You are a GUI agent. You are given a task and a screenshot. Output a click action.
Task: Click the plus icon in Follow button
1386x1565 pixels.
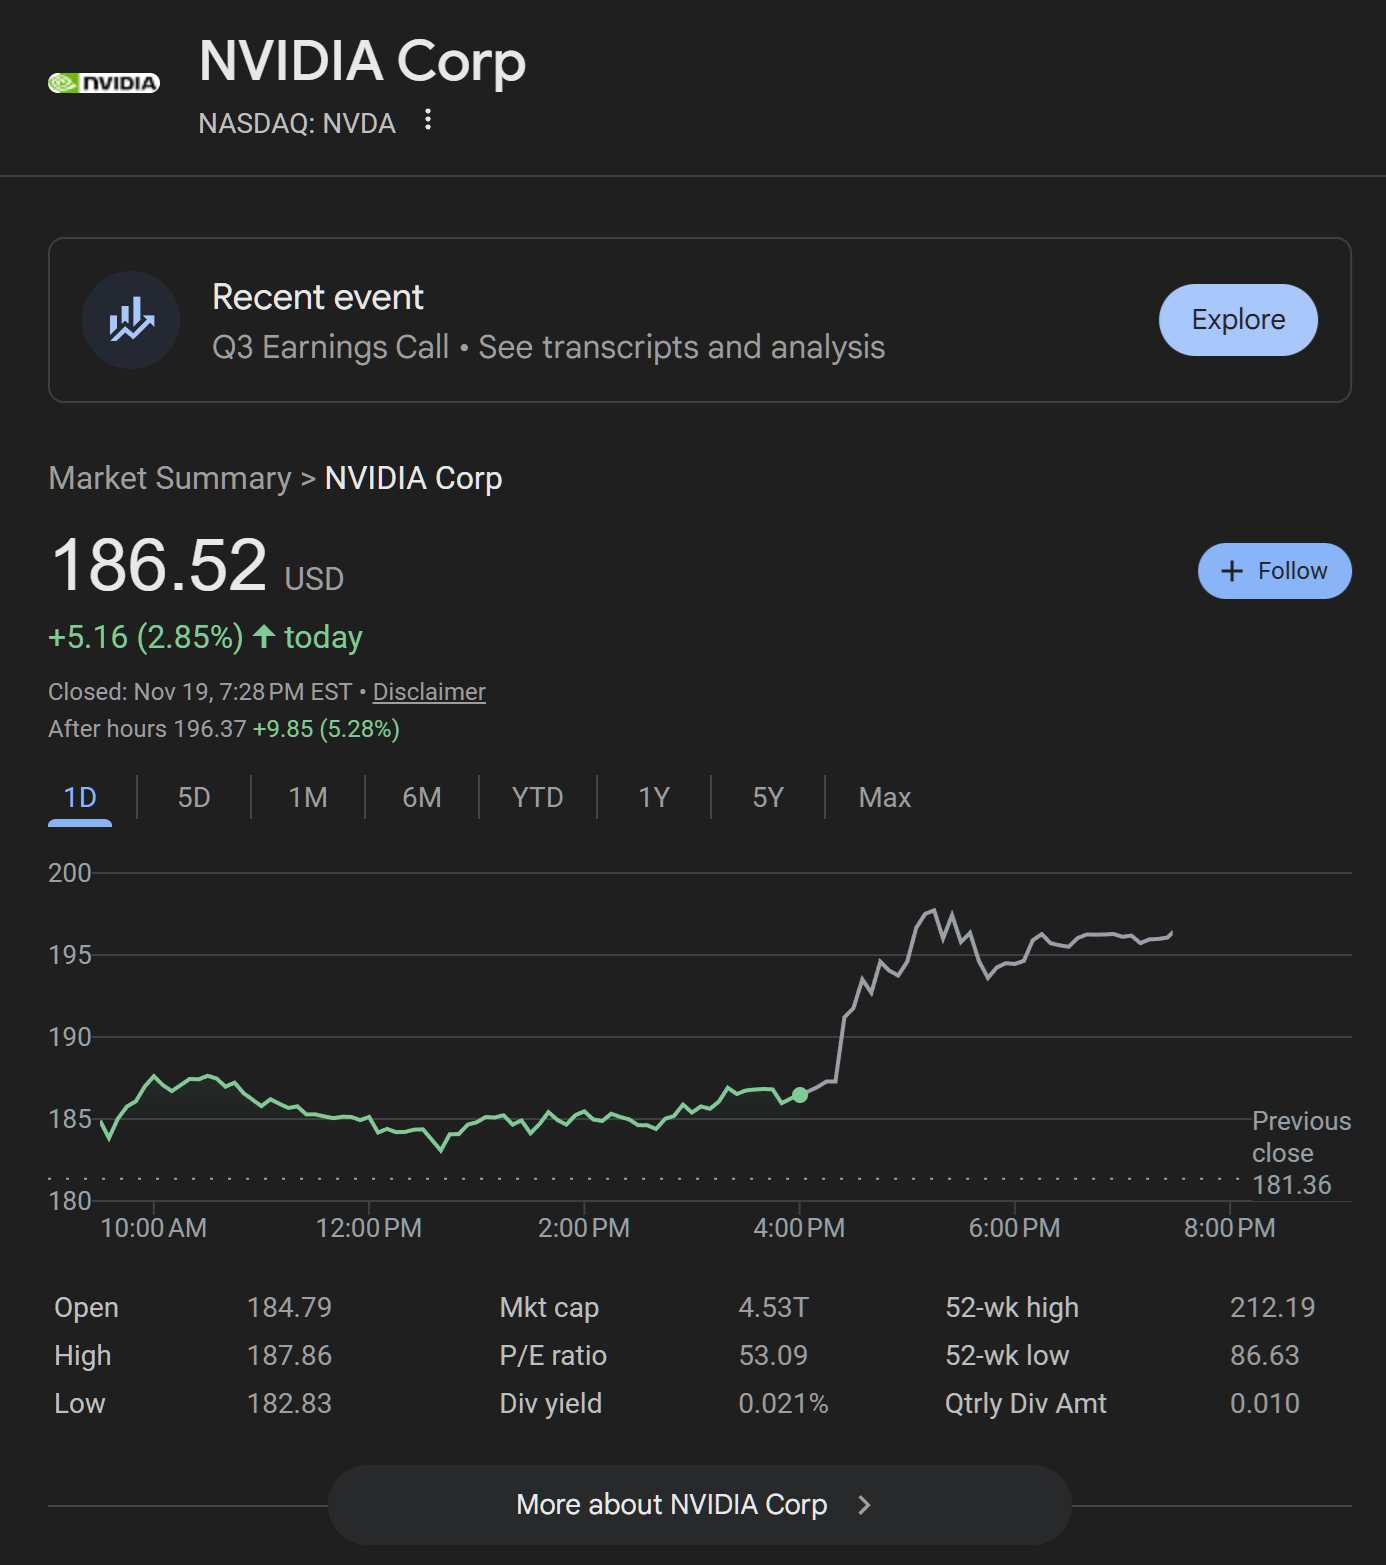click(x=1232, y=571)
